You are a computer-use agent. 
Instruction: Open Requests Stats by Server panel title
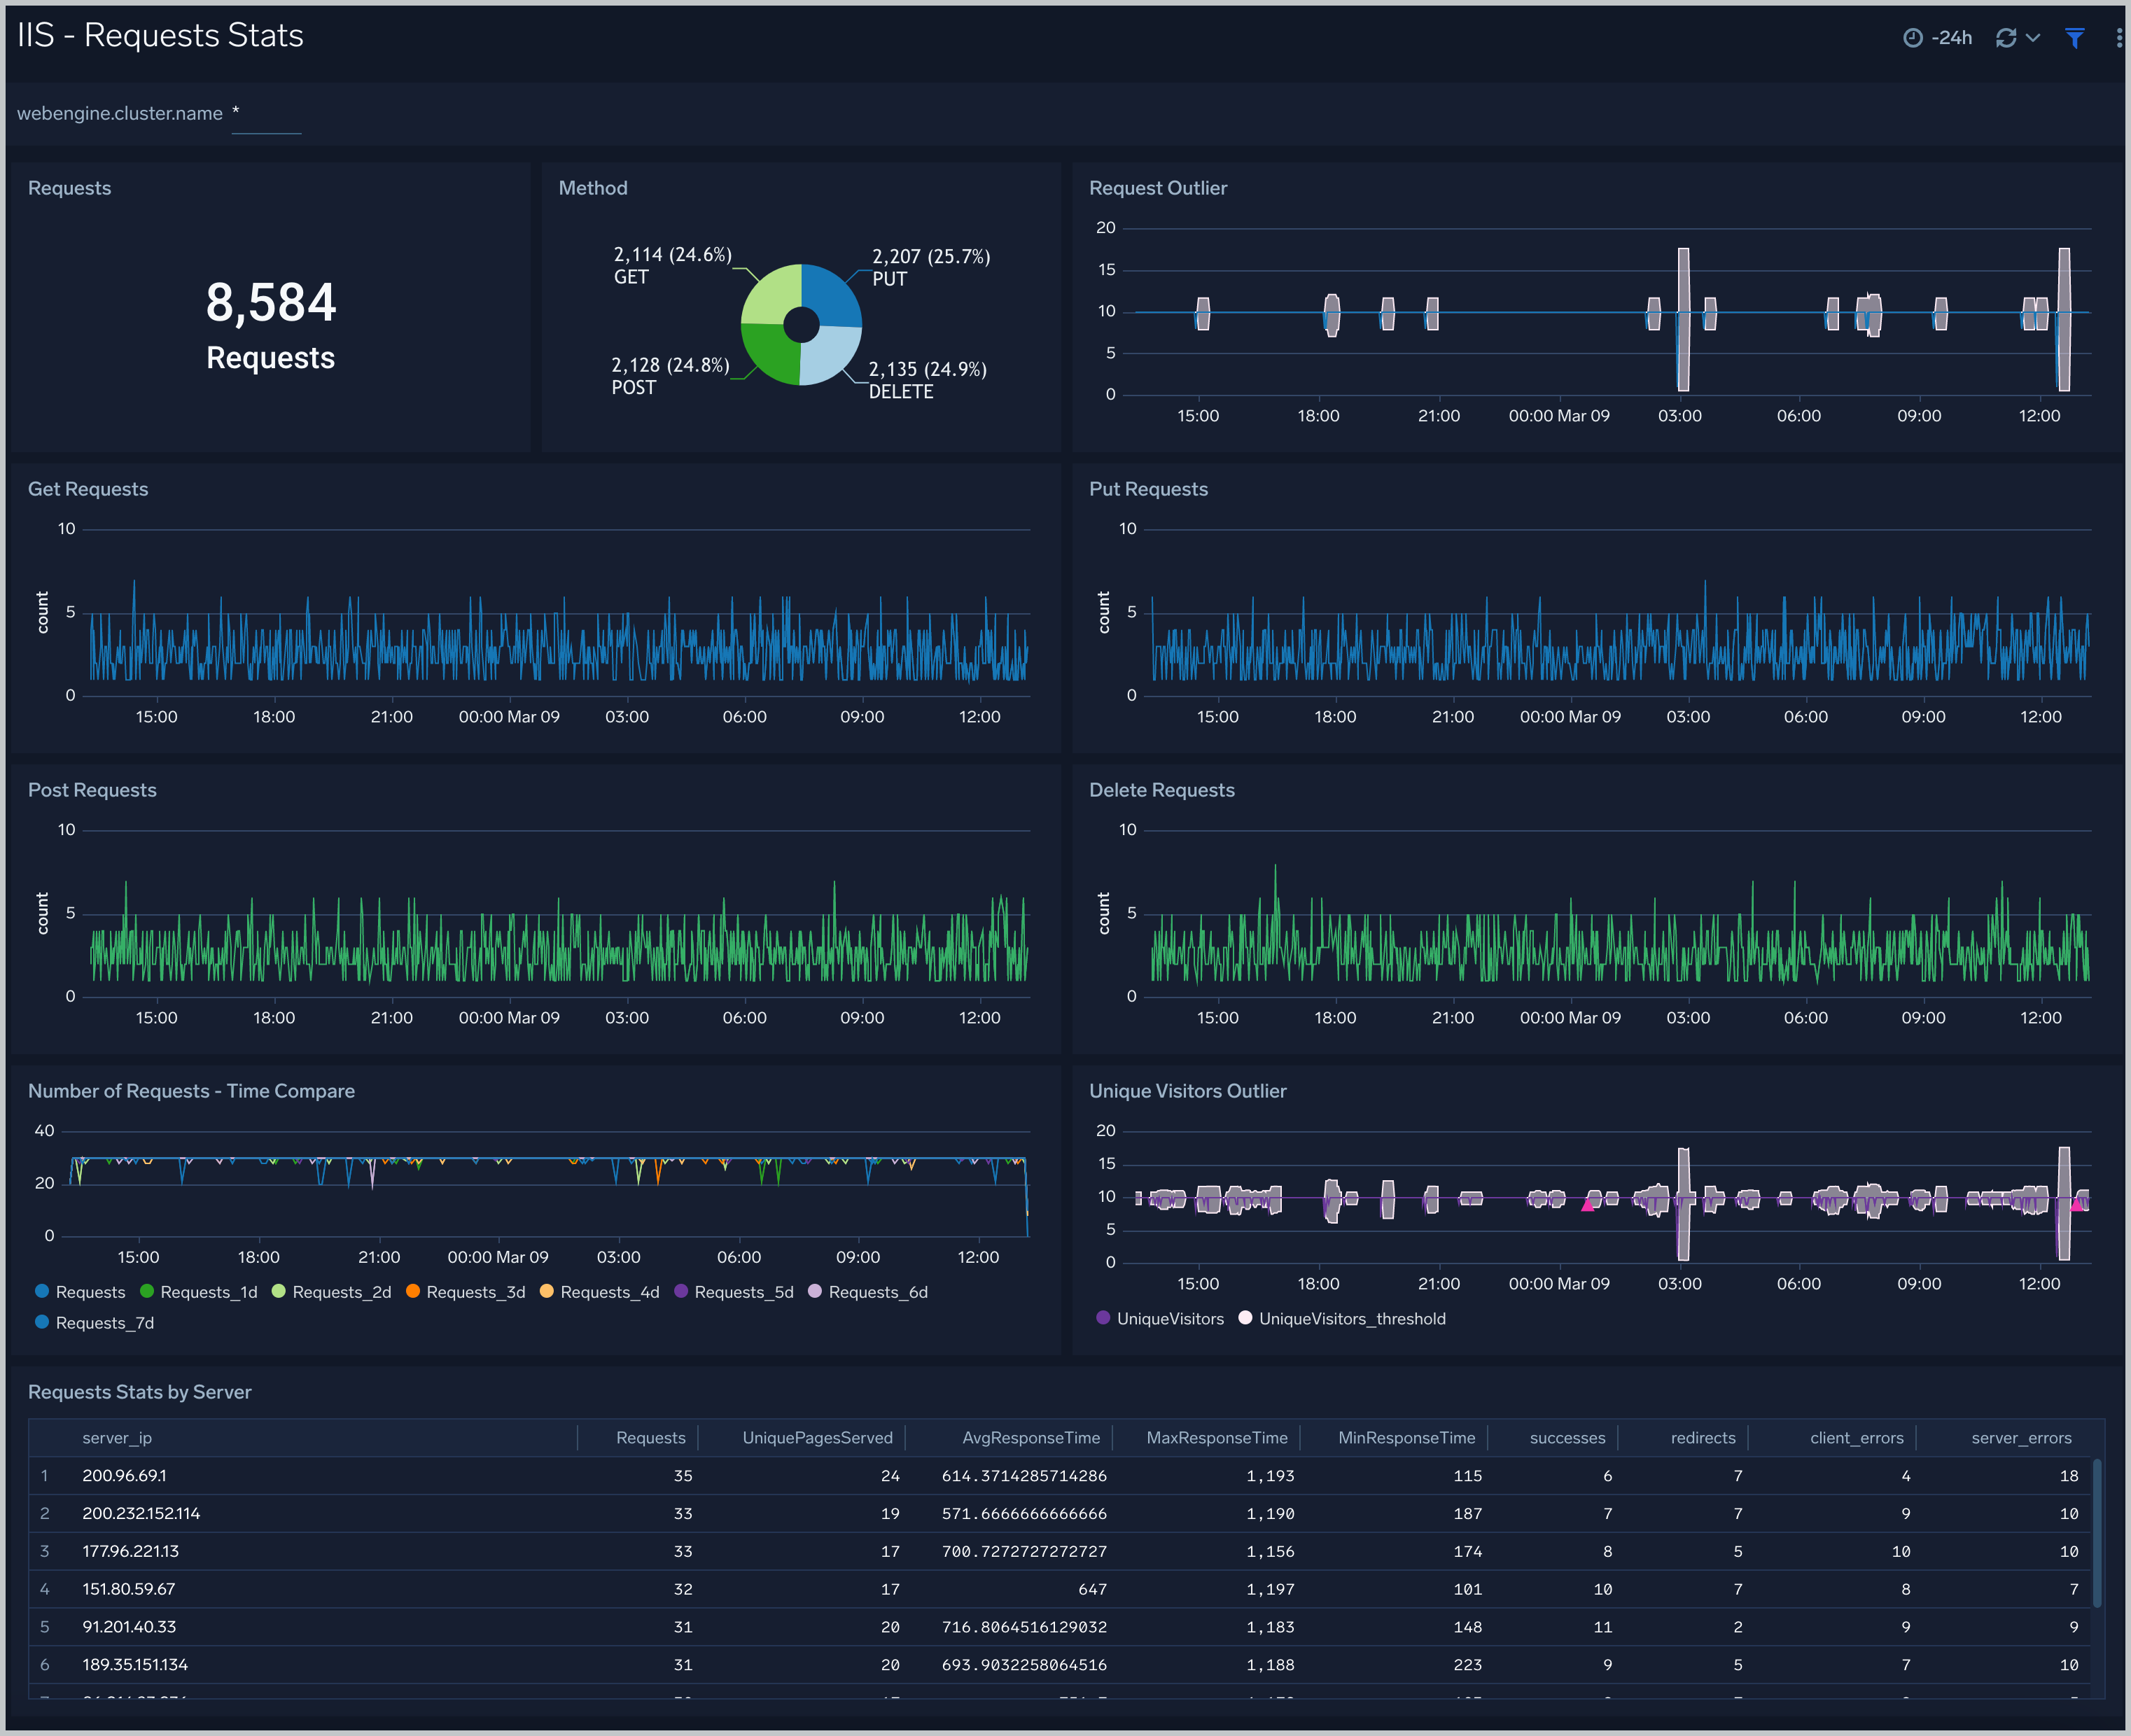(140, 1392)
